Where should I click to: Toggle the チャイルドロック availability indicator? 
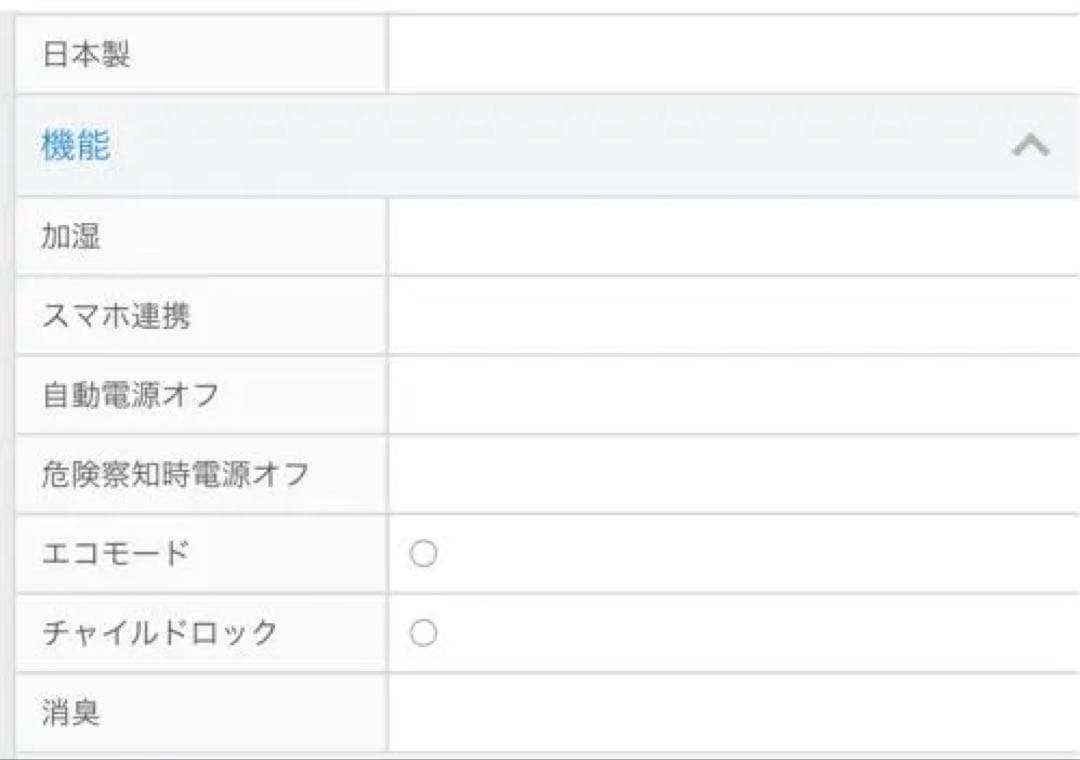tap(426, 631)
